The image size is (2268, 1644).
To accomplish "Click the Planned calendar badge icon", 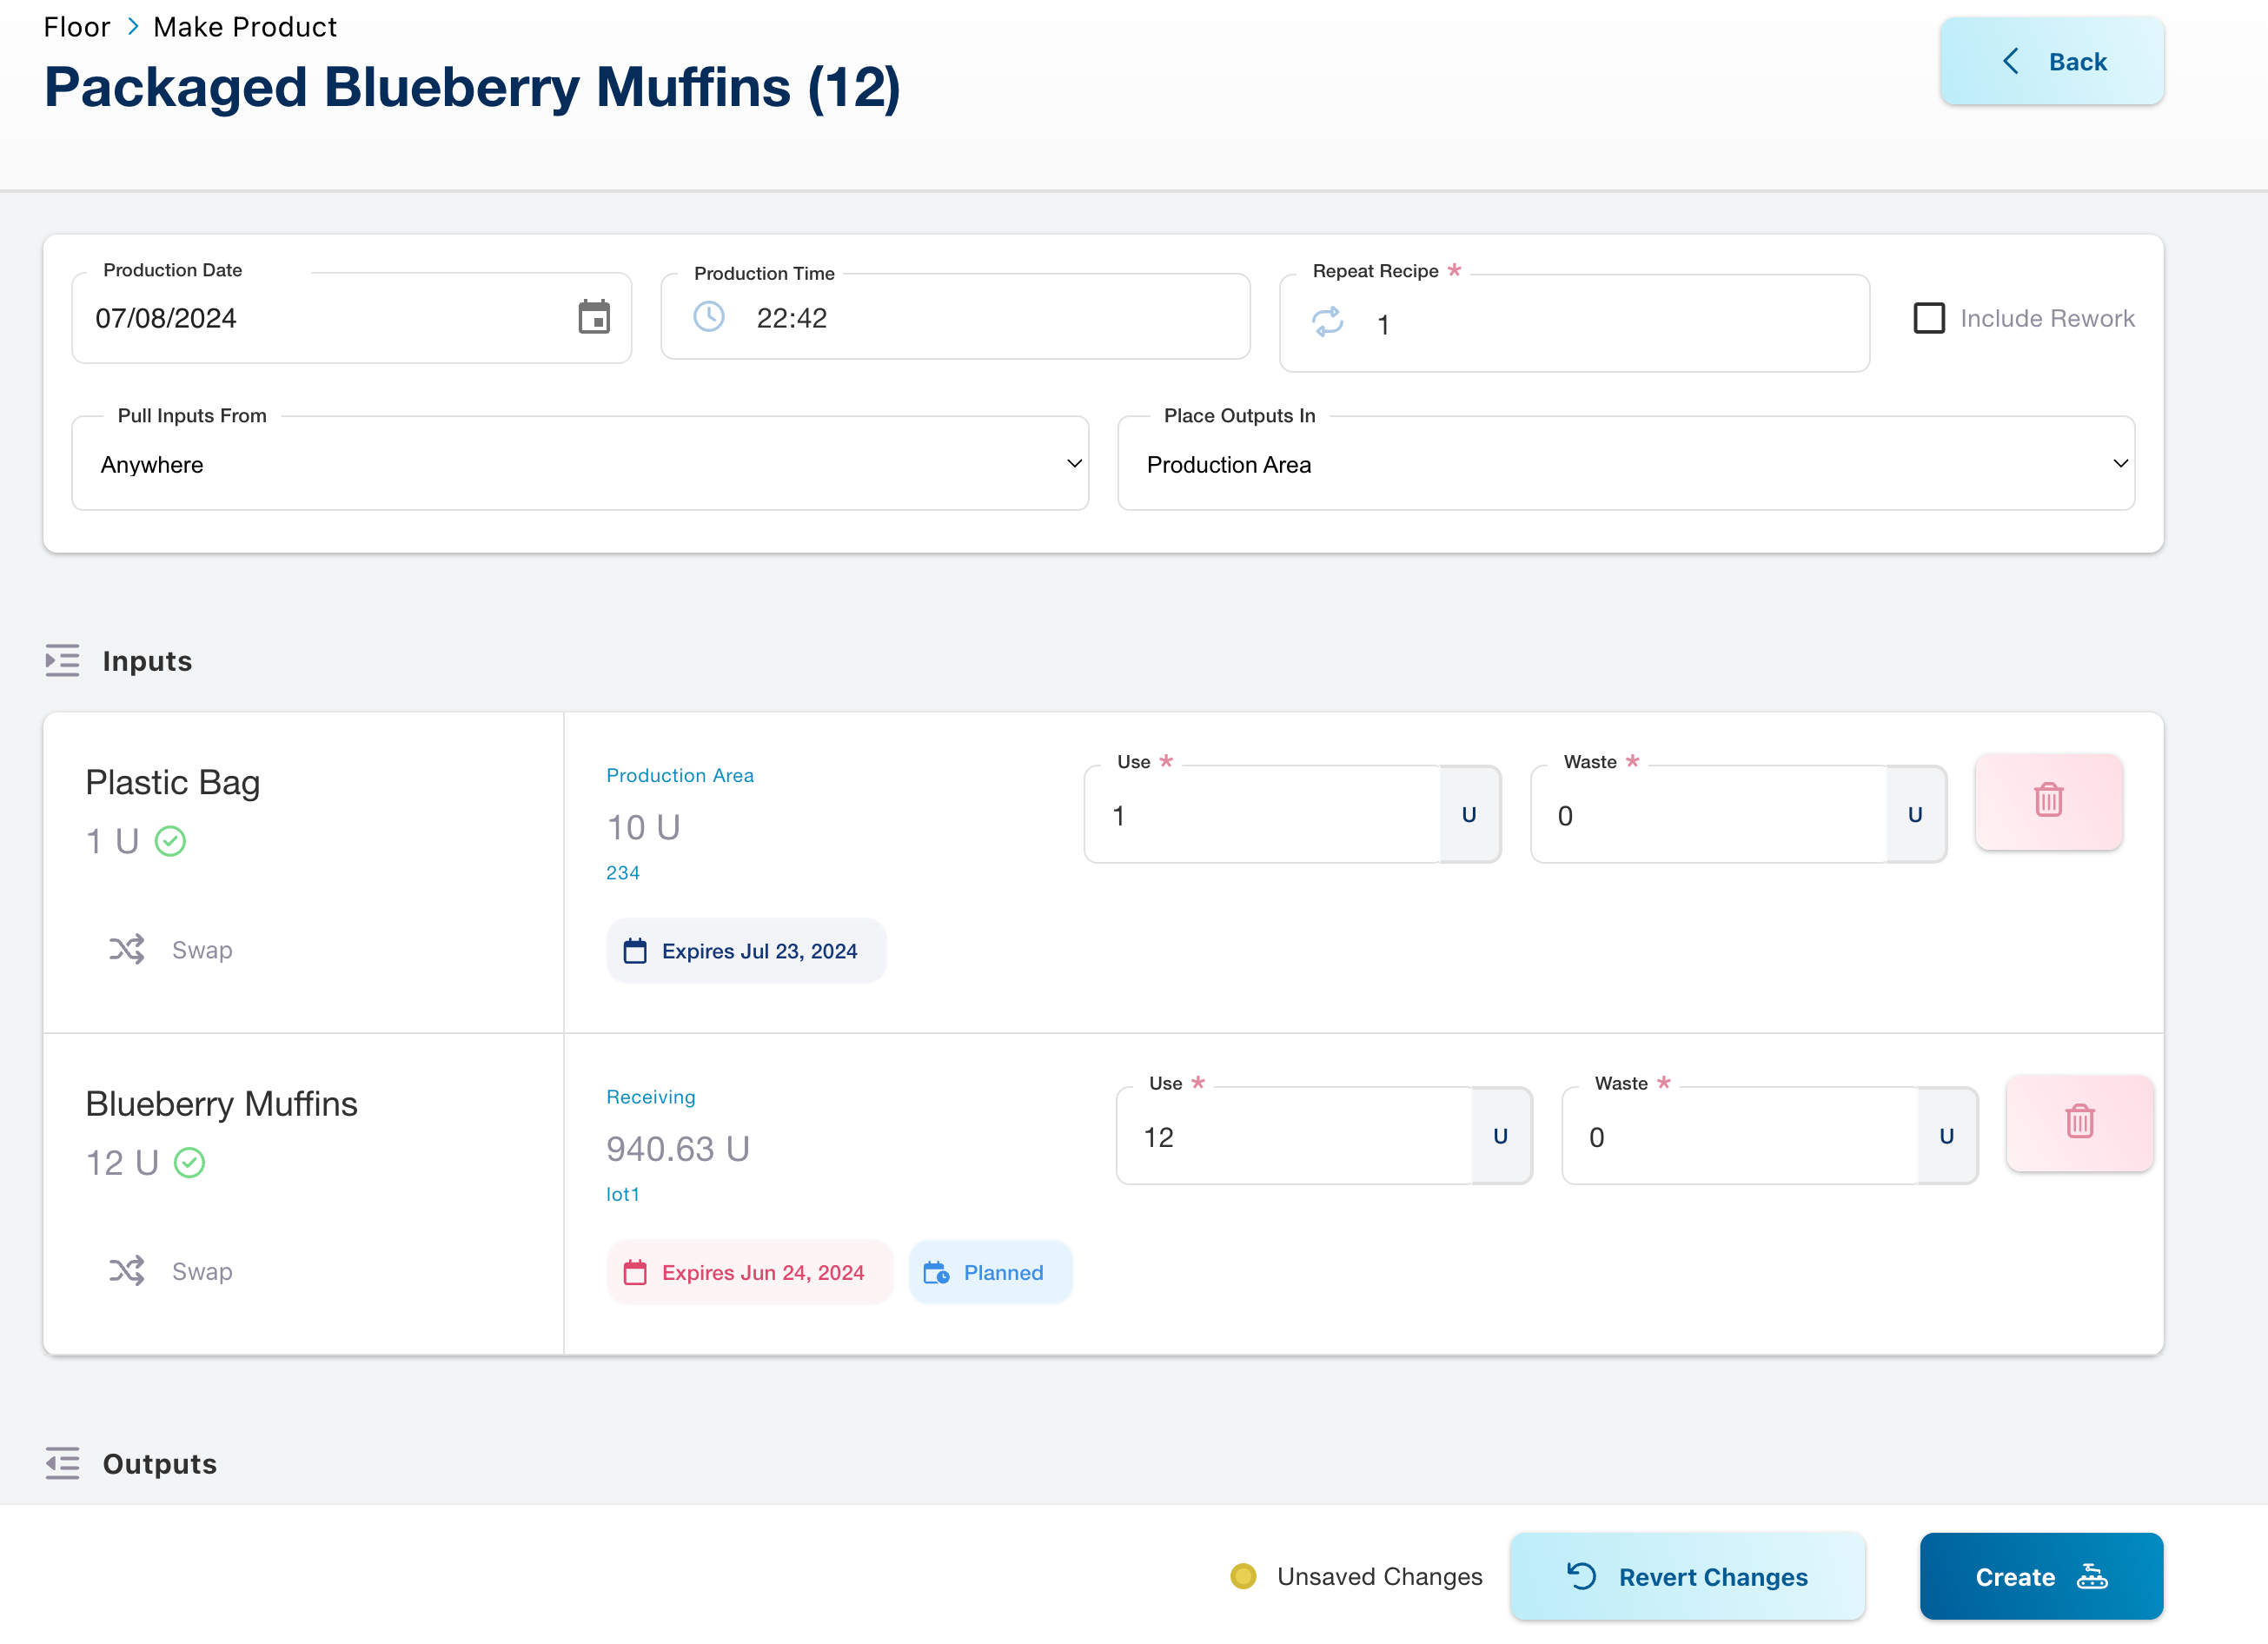I will click(x=936, y=1272).
